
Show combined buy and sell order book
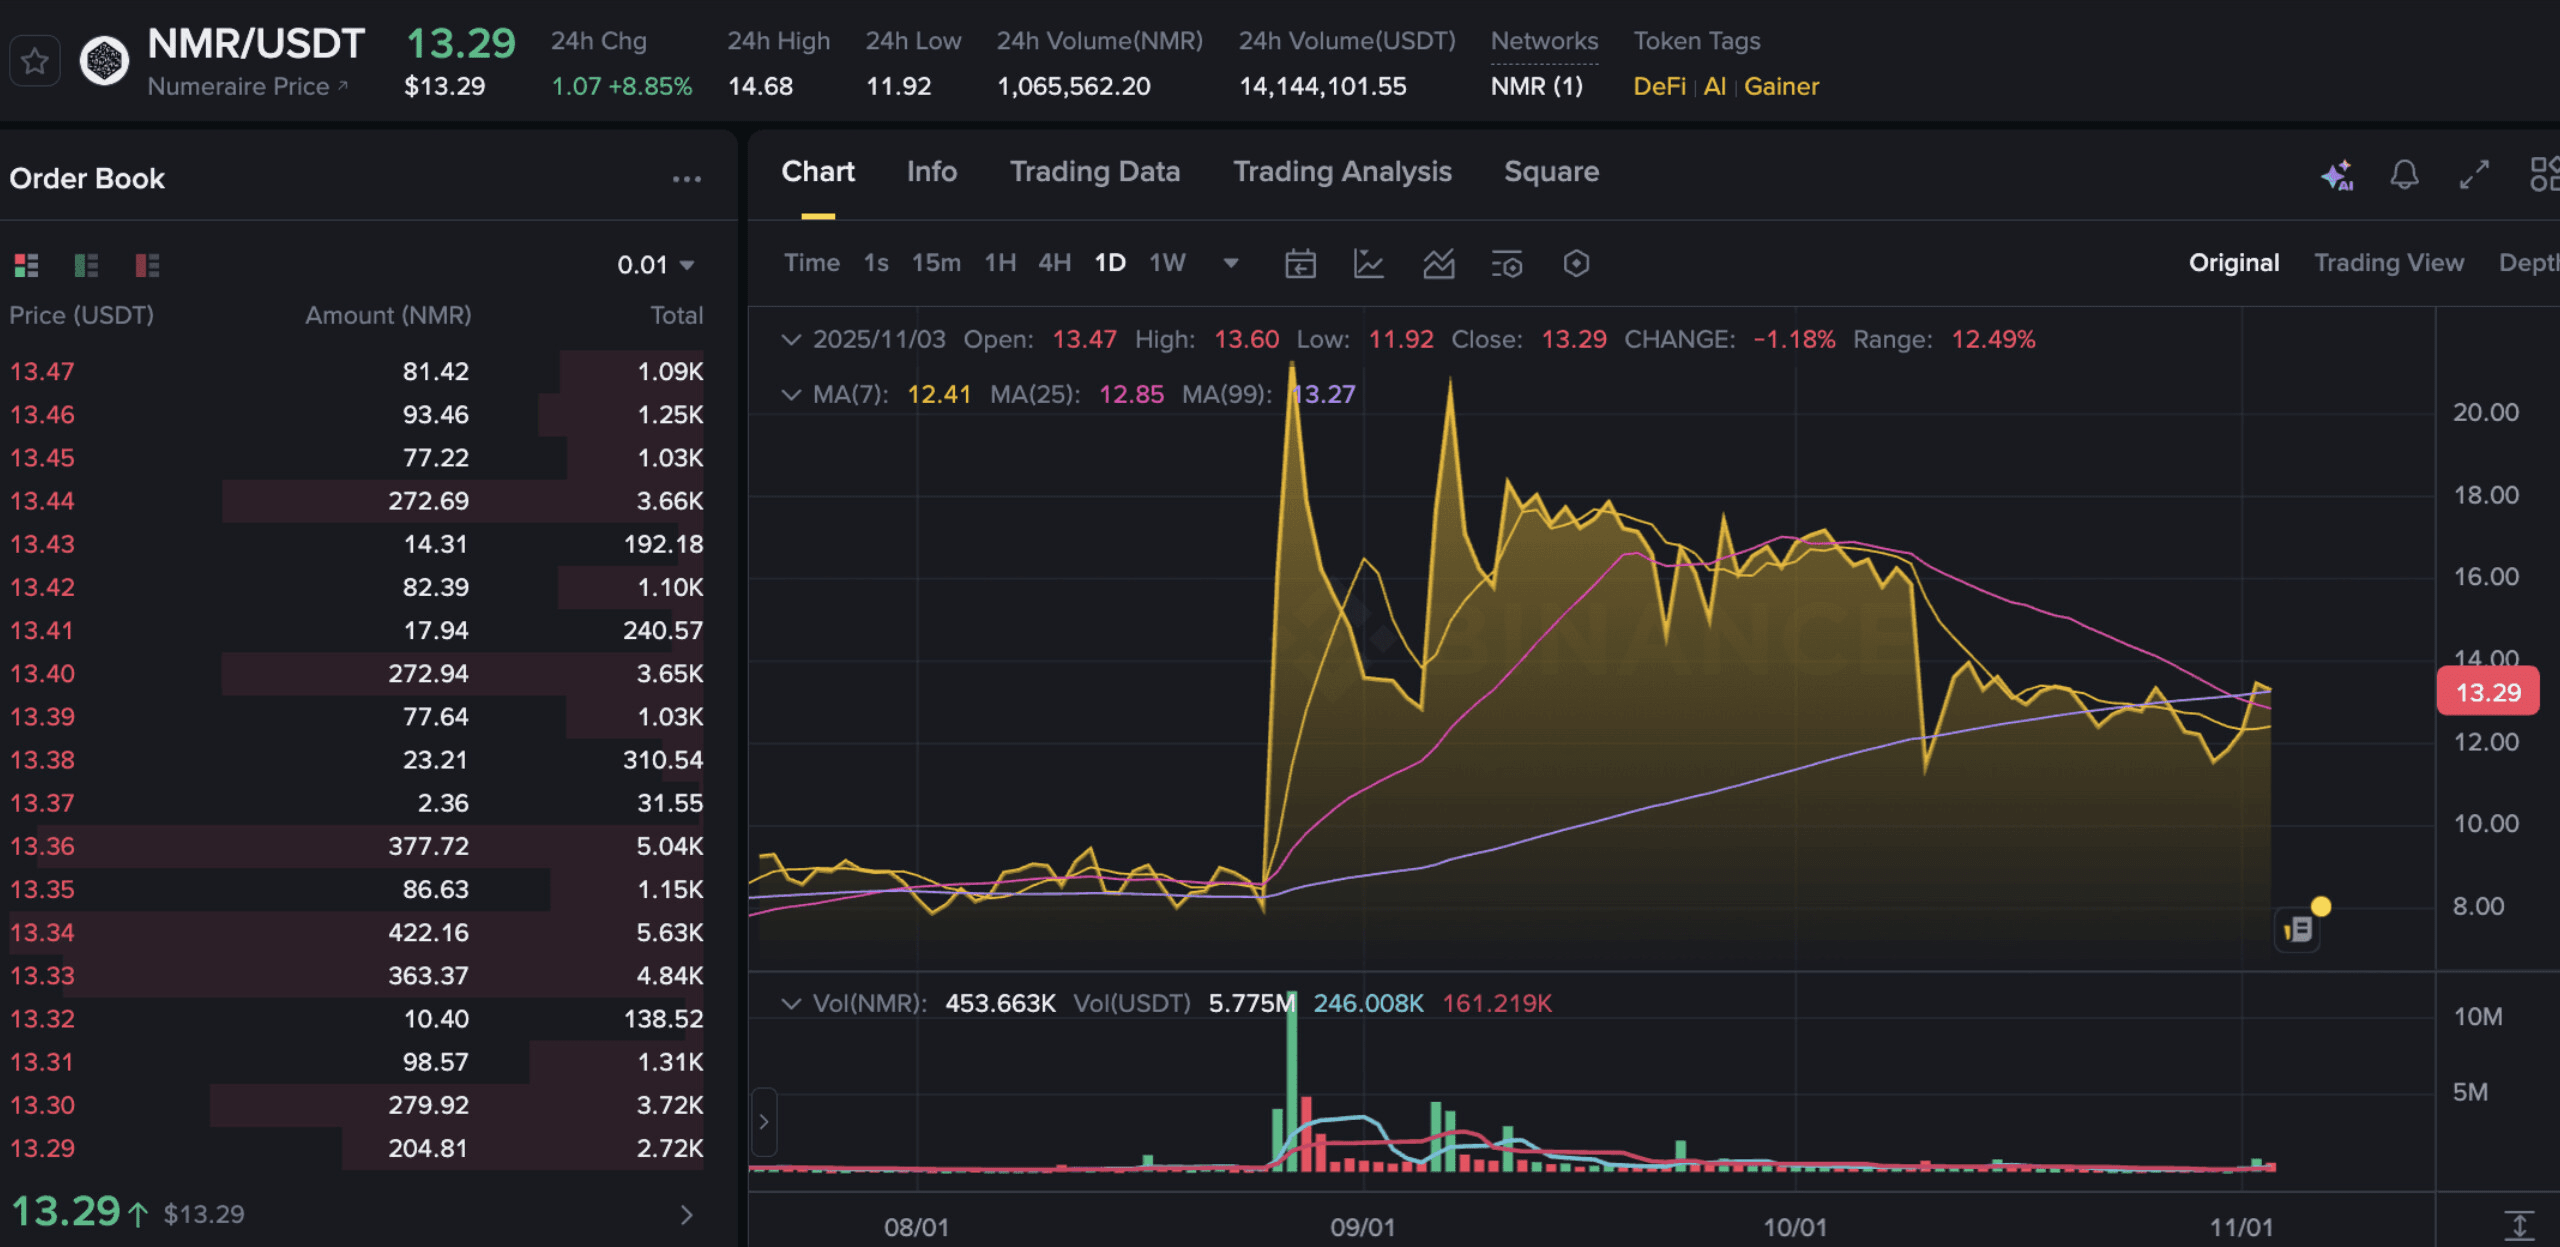click(x=26, y=265)
